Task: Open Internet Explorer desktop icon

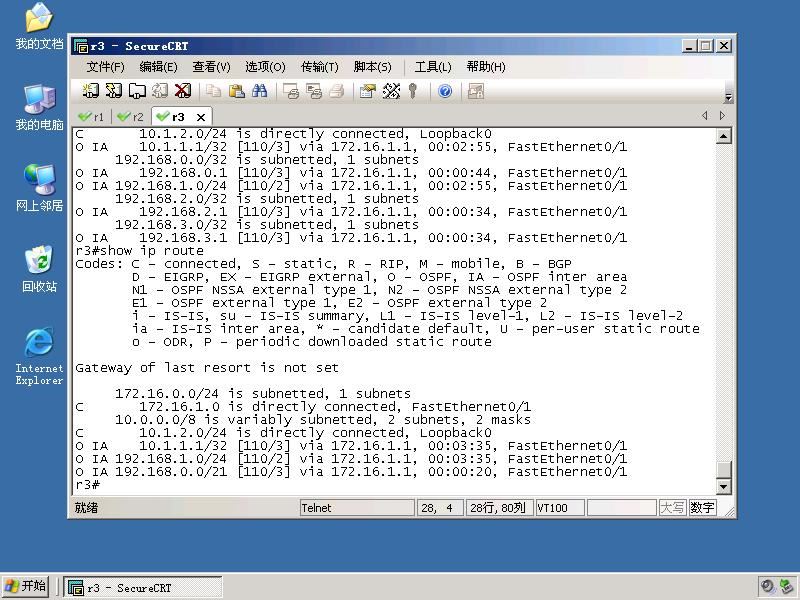Action: click(39, 356)
